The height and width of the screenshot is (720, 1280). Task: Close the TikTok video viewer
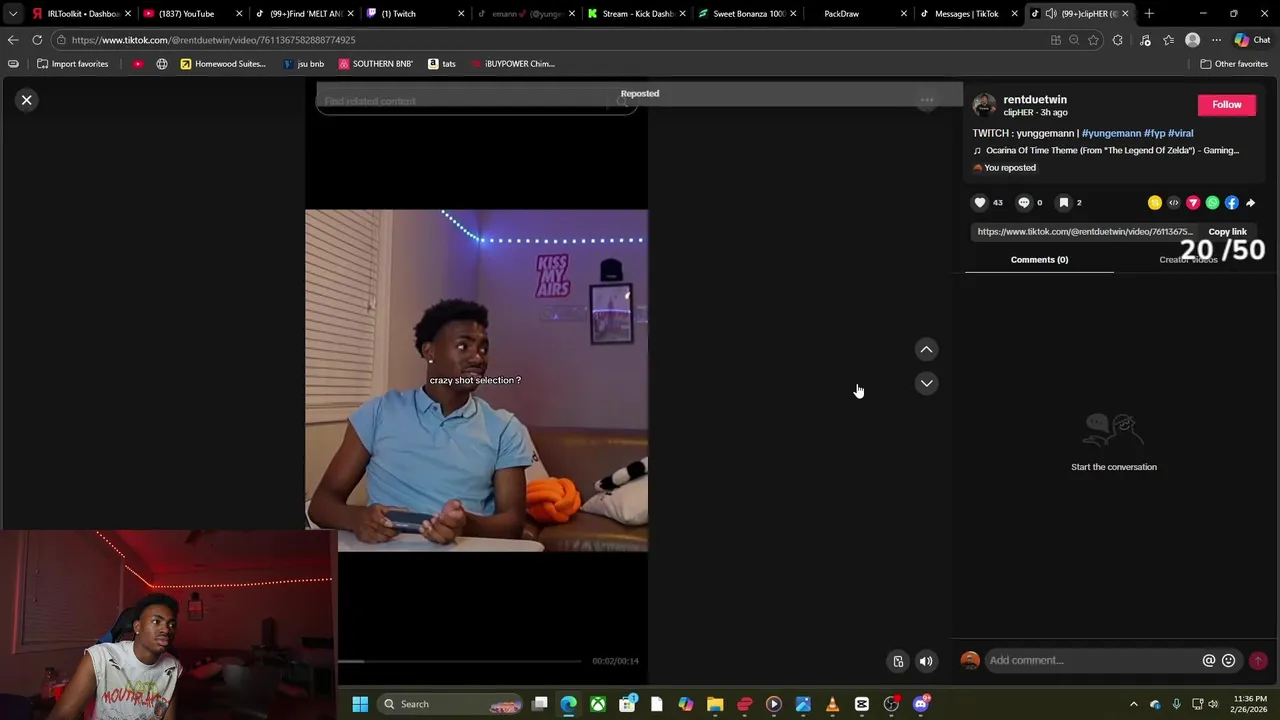click(27, 100)
